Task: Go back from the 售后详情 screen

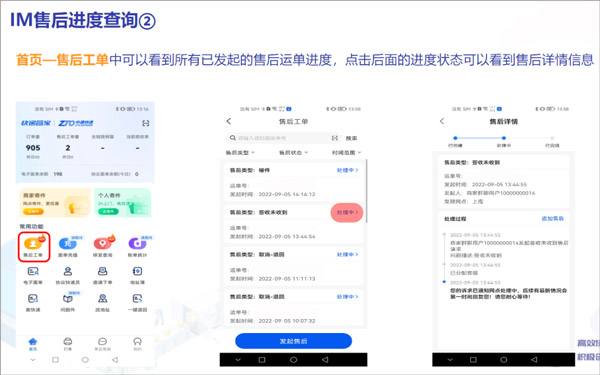Action: point(442,121)
